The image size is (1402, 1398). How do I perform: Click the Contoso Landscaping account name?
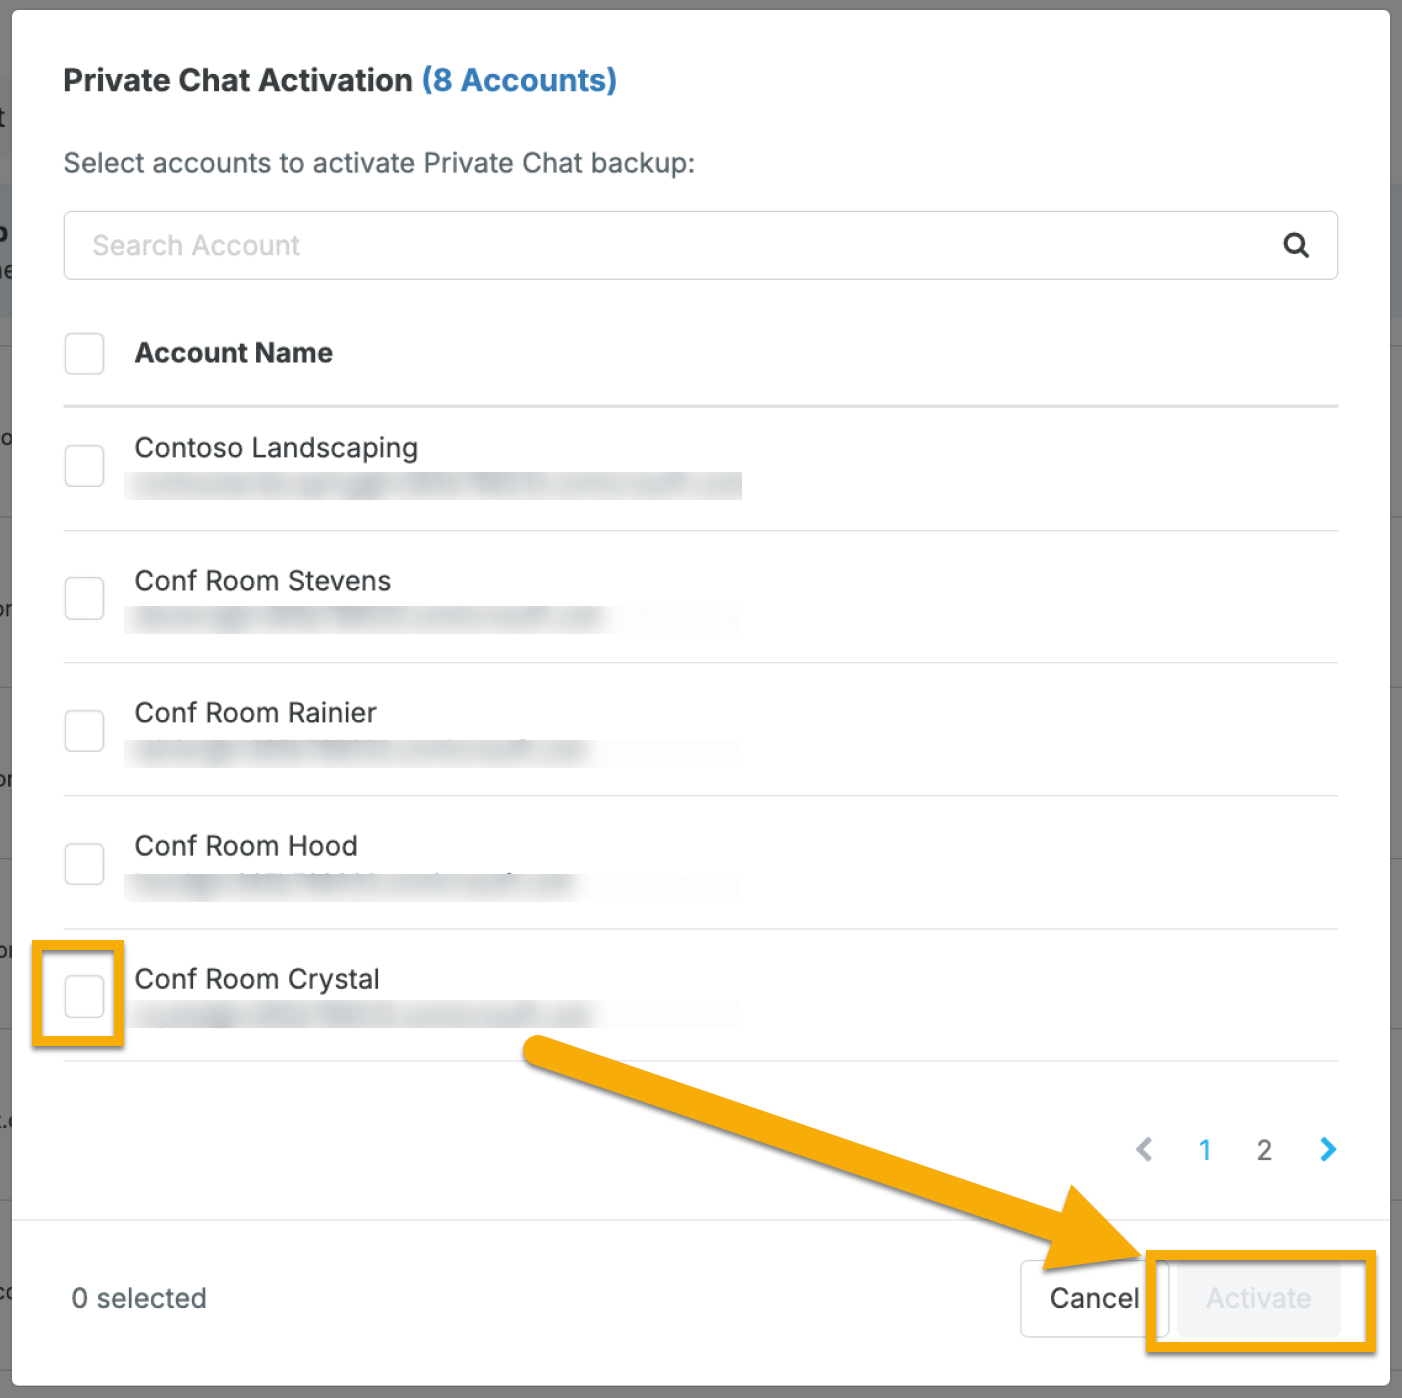[276, 448]
